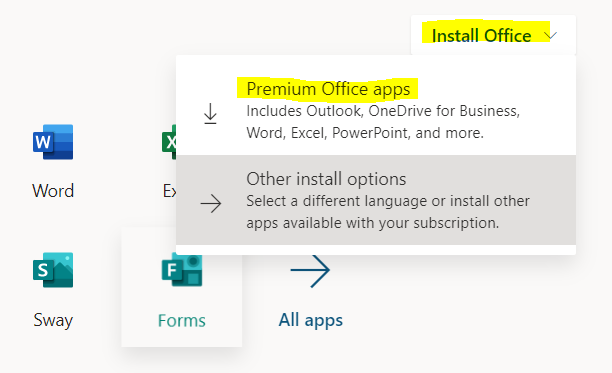Viewport: 612px width, 373px height.
Task: Launch the Forms app icon
Action: [x=182, y=270]
